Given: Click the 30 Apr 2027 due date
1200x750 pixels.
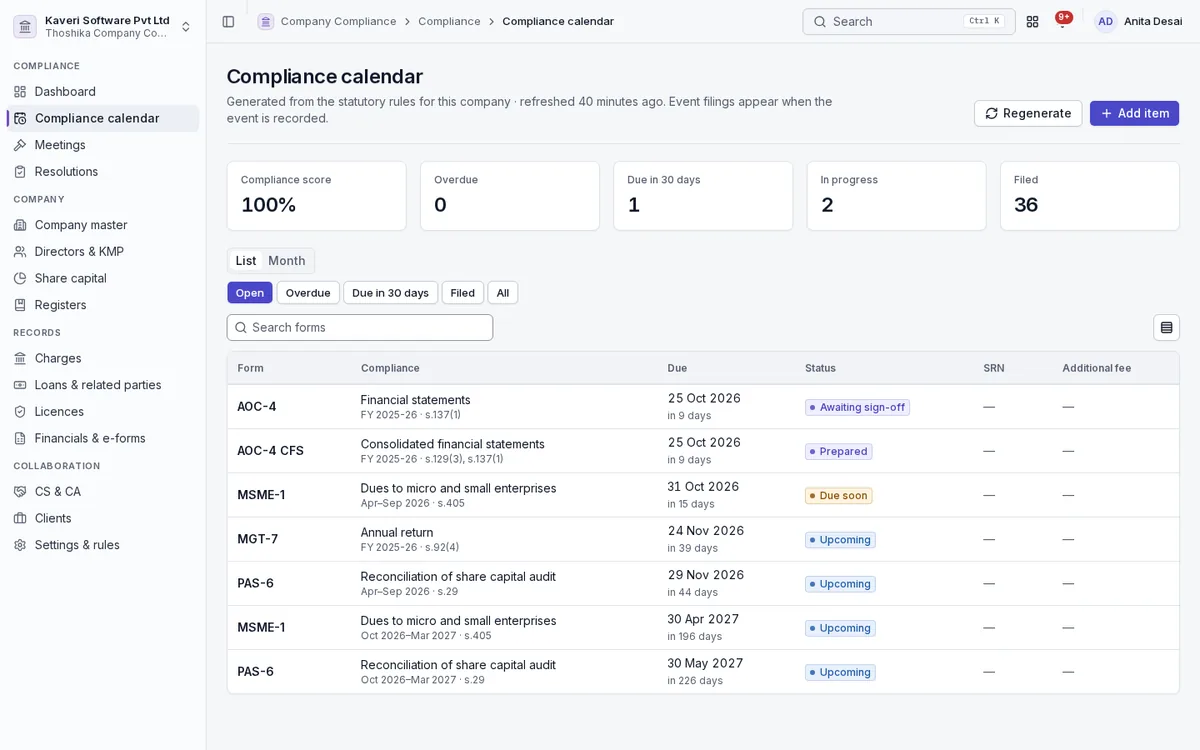Looking at the screenshot, I should [x=703, y=619].
